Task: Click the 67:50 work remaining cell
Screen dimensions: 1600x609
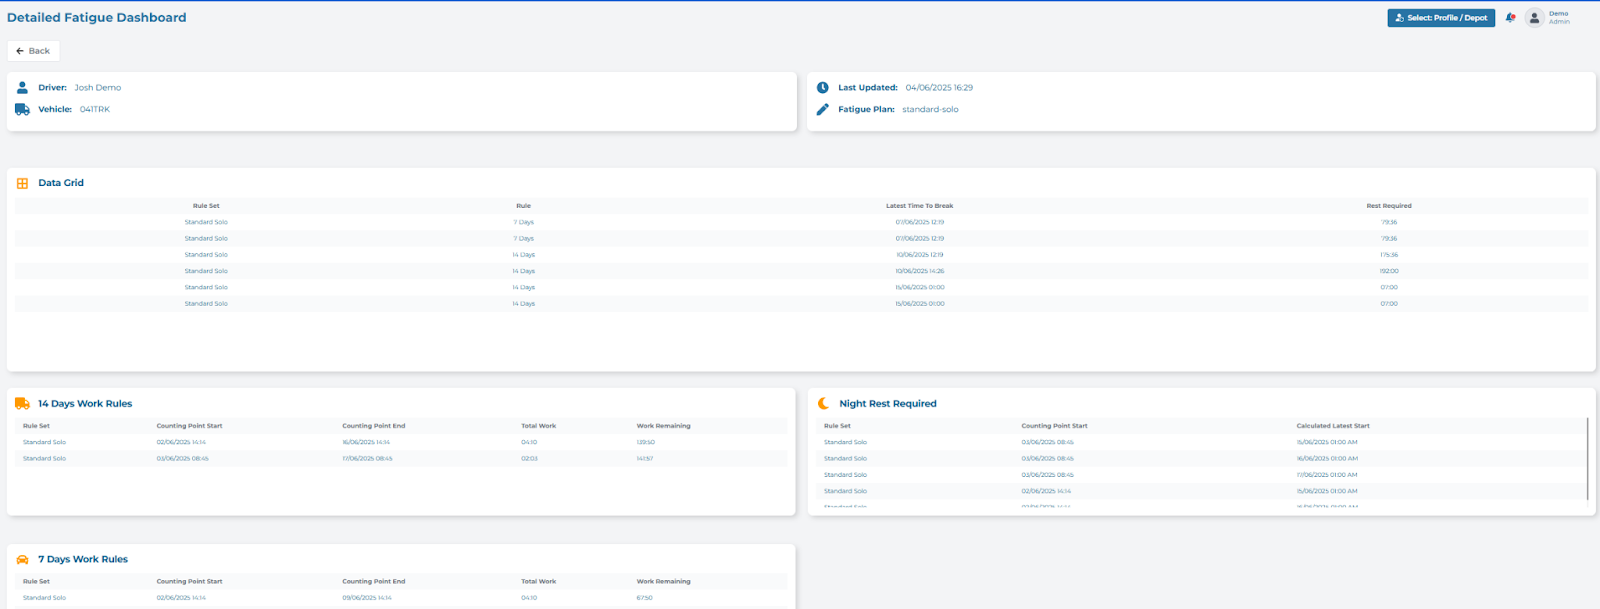Action: tap(645, 598)
